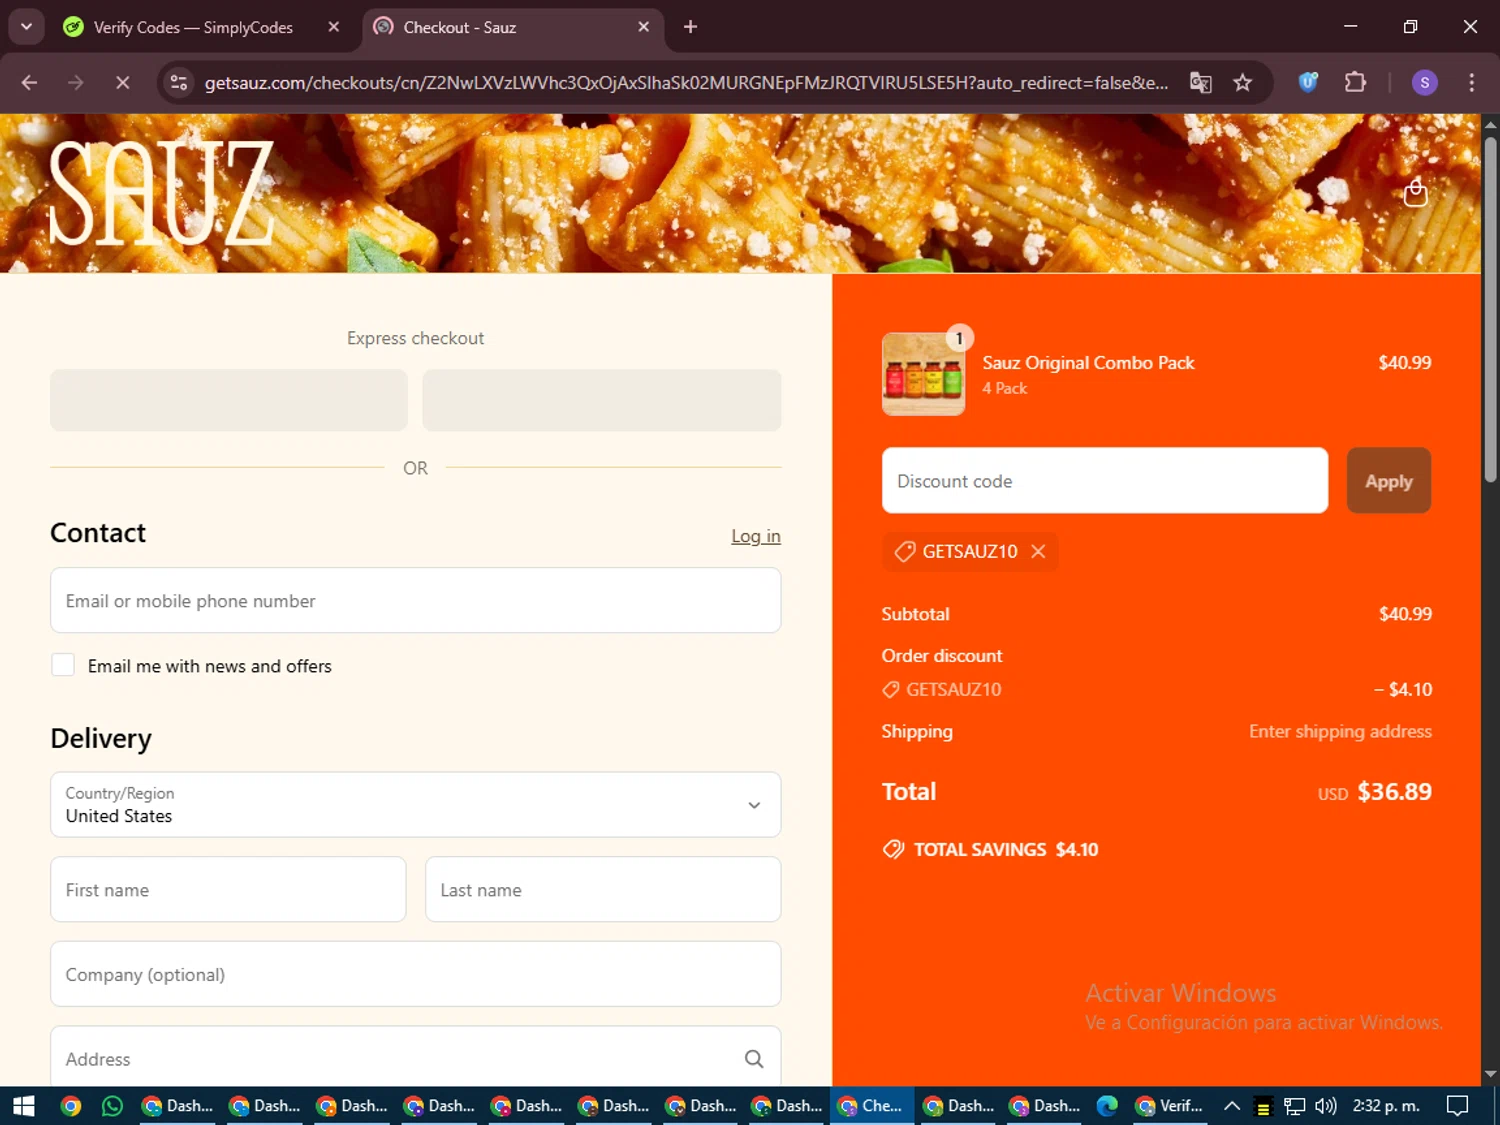Apply the discount code
This screenshot has width=1500, height=1125.
[x=1389, y=481]
